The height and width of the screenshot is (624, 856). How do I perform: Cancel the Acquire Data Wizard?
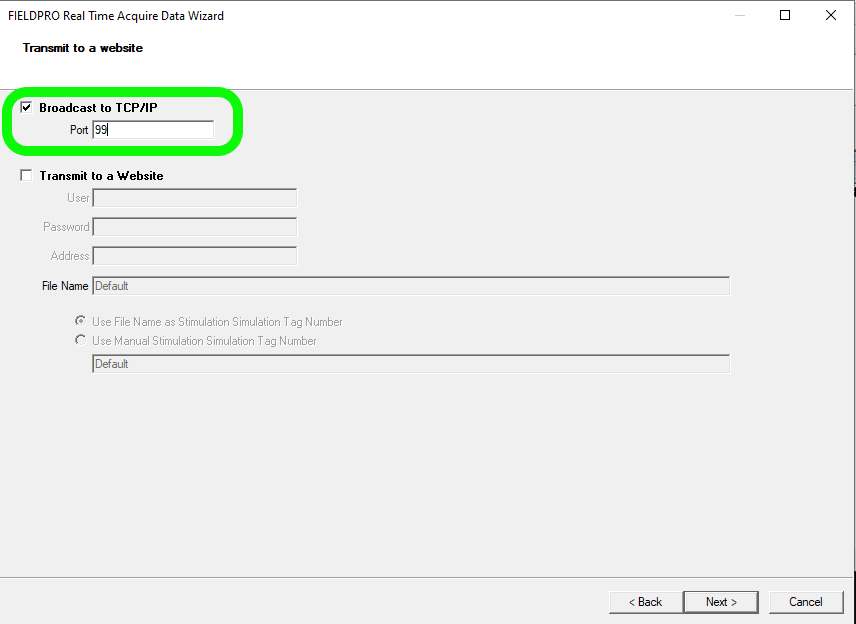pos(806,602)
